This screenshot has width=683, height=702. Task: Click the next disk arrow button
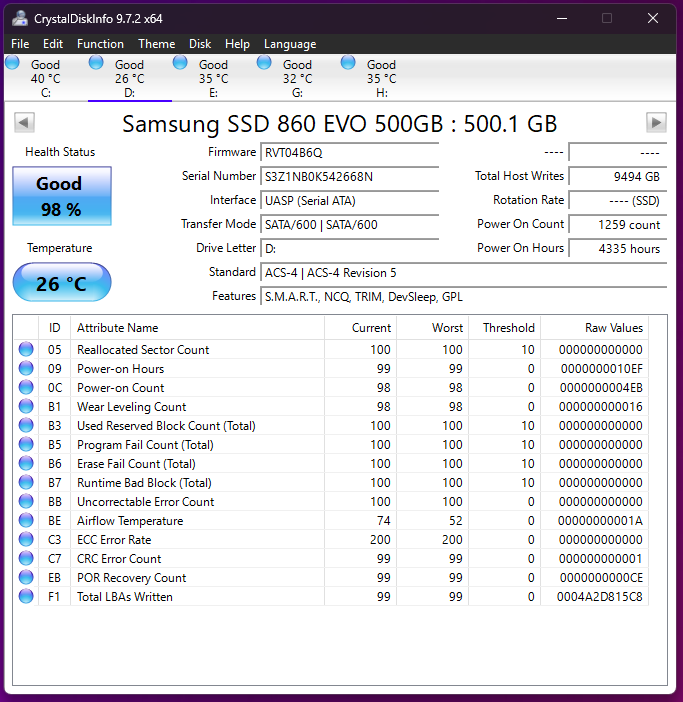656,122
